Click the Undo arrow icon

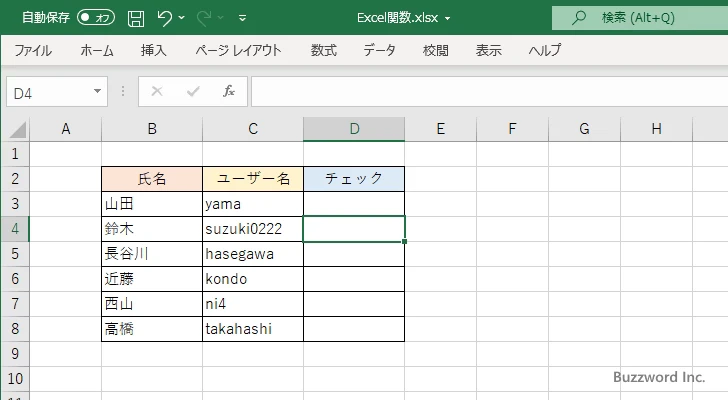coord(164,18)
